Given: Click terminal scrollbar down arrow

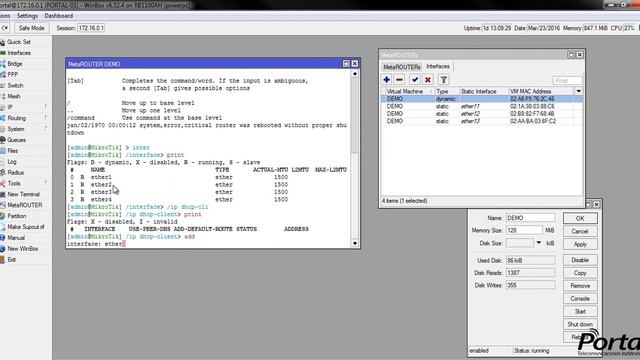Looking at the screenshot, I should (x=355, y=243).
